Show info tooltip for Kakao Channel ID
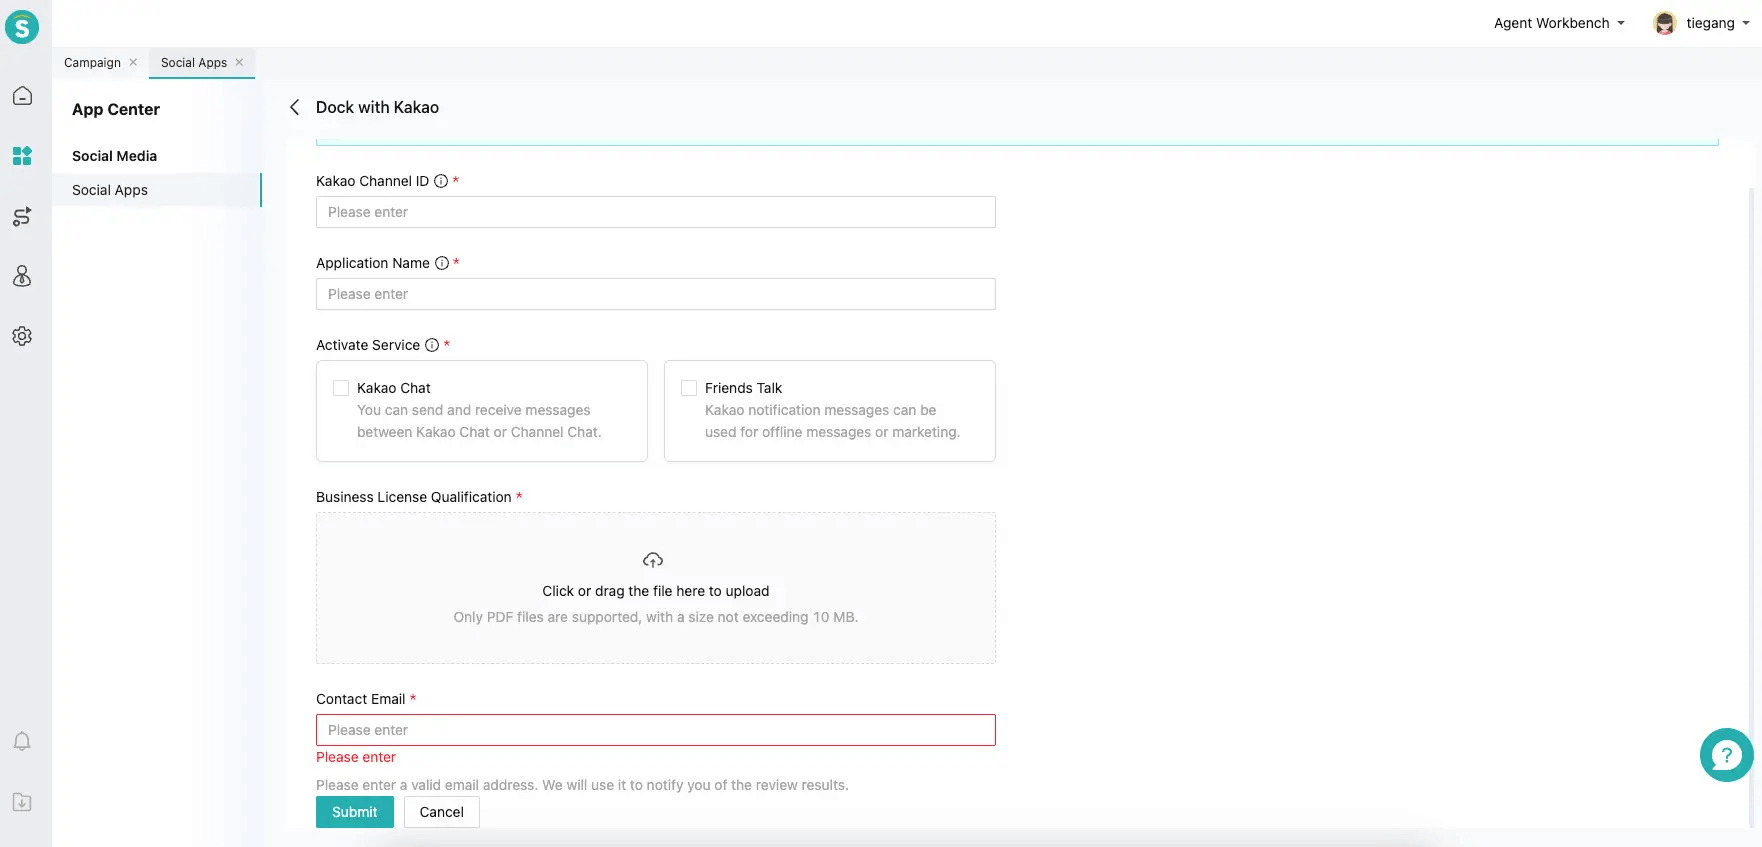Screen dimensions: 1762x847 pyautogui.click(x=441, y=181)
